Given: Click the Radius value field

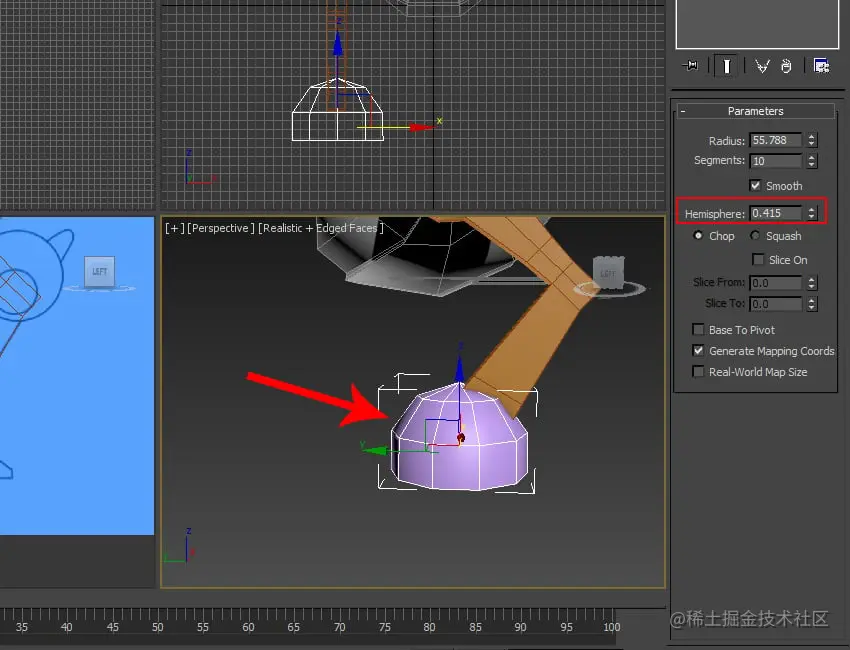Looking at the screenshot, I should 776,140.
